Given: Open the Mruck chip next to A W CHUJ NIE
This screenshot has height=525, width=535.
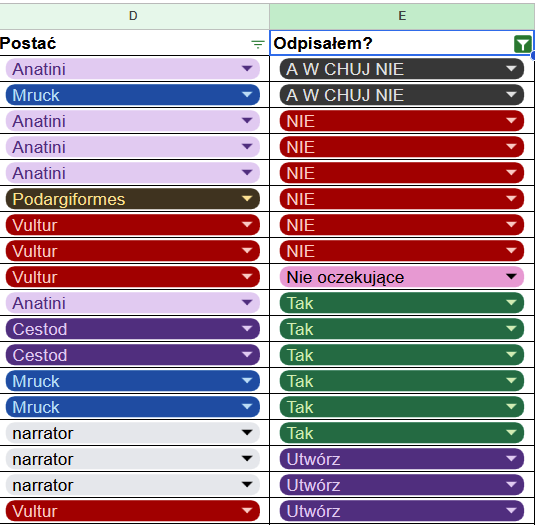Looking at the screenshot, I should point(133,95).
